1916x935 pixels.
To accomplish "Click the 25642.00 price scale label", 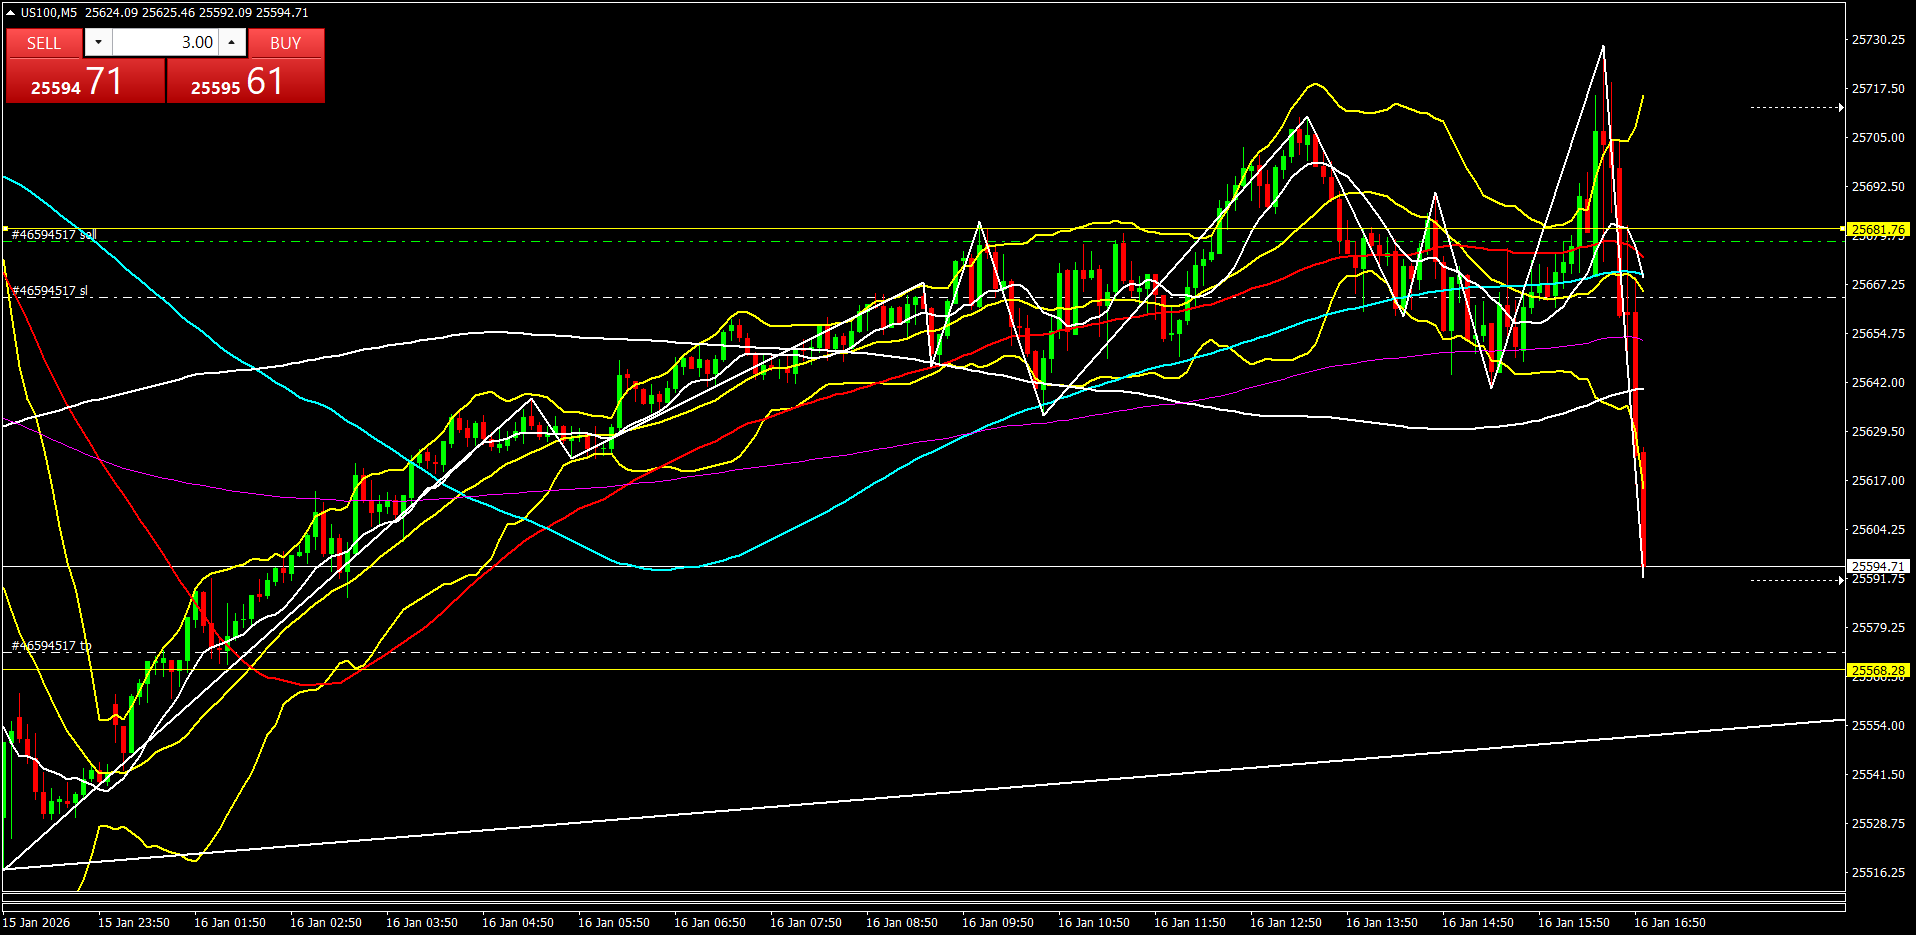I will [x=1877, y=383].
